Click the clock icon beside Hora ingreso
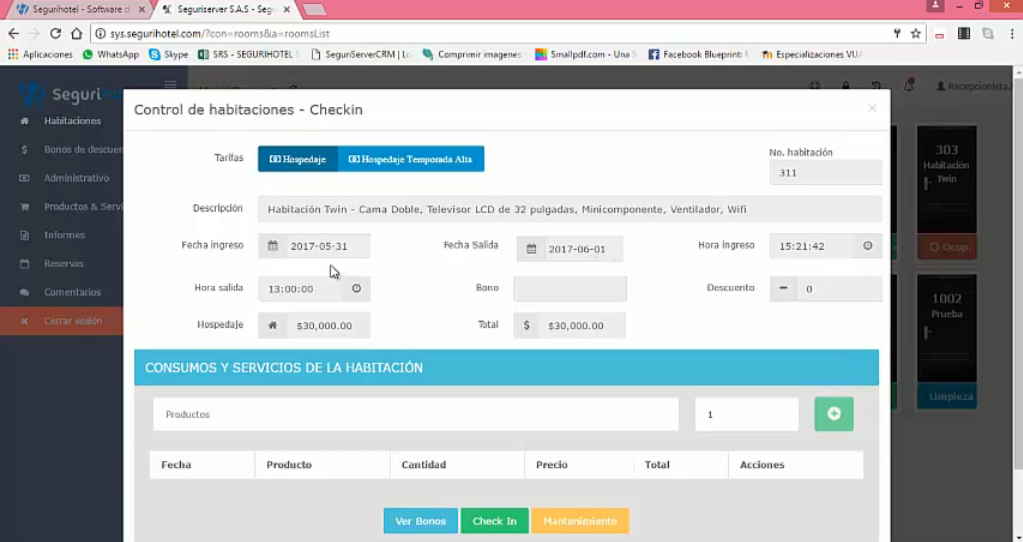This screenshot has width=1023, height=542. point(868,246)
